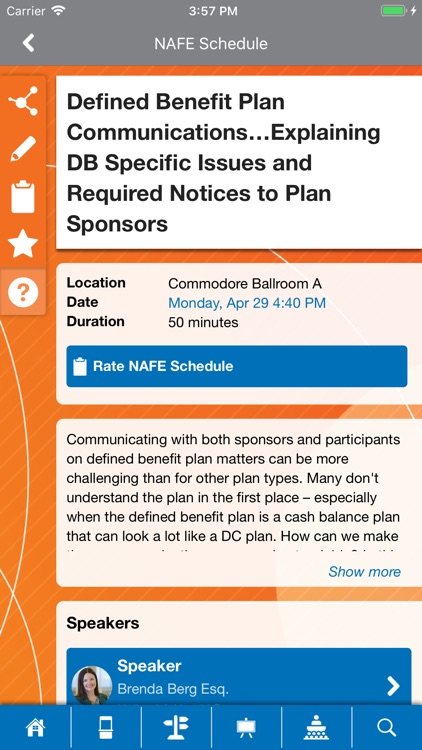Tap the search magnifier icon
Viewport: 422px width, 750px height.
pyautogui.click(x=387, y=728)
